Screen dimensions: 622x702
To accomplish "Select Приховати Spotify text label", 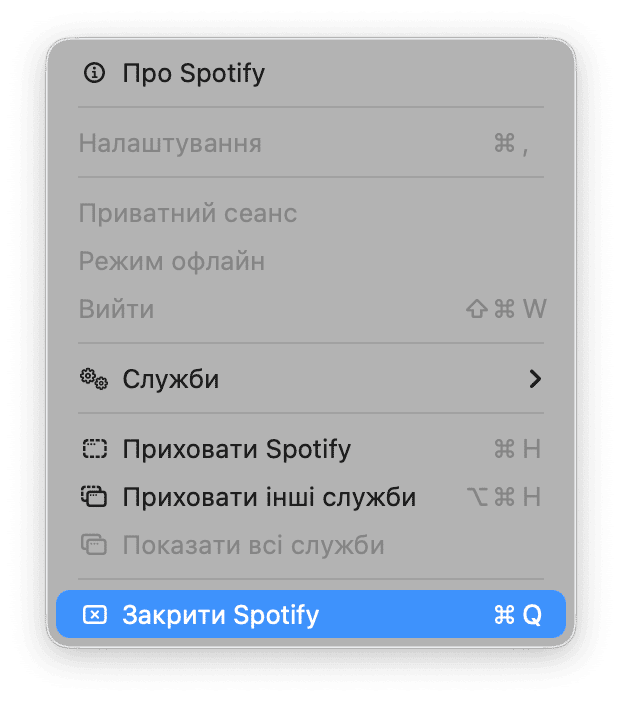I will pos(236,449).
